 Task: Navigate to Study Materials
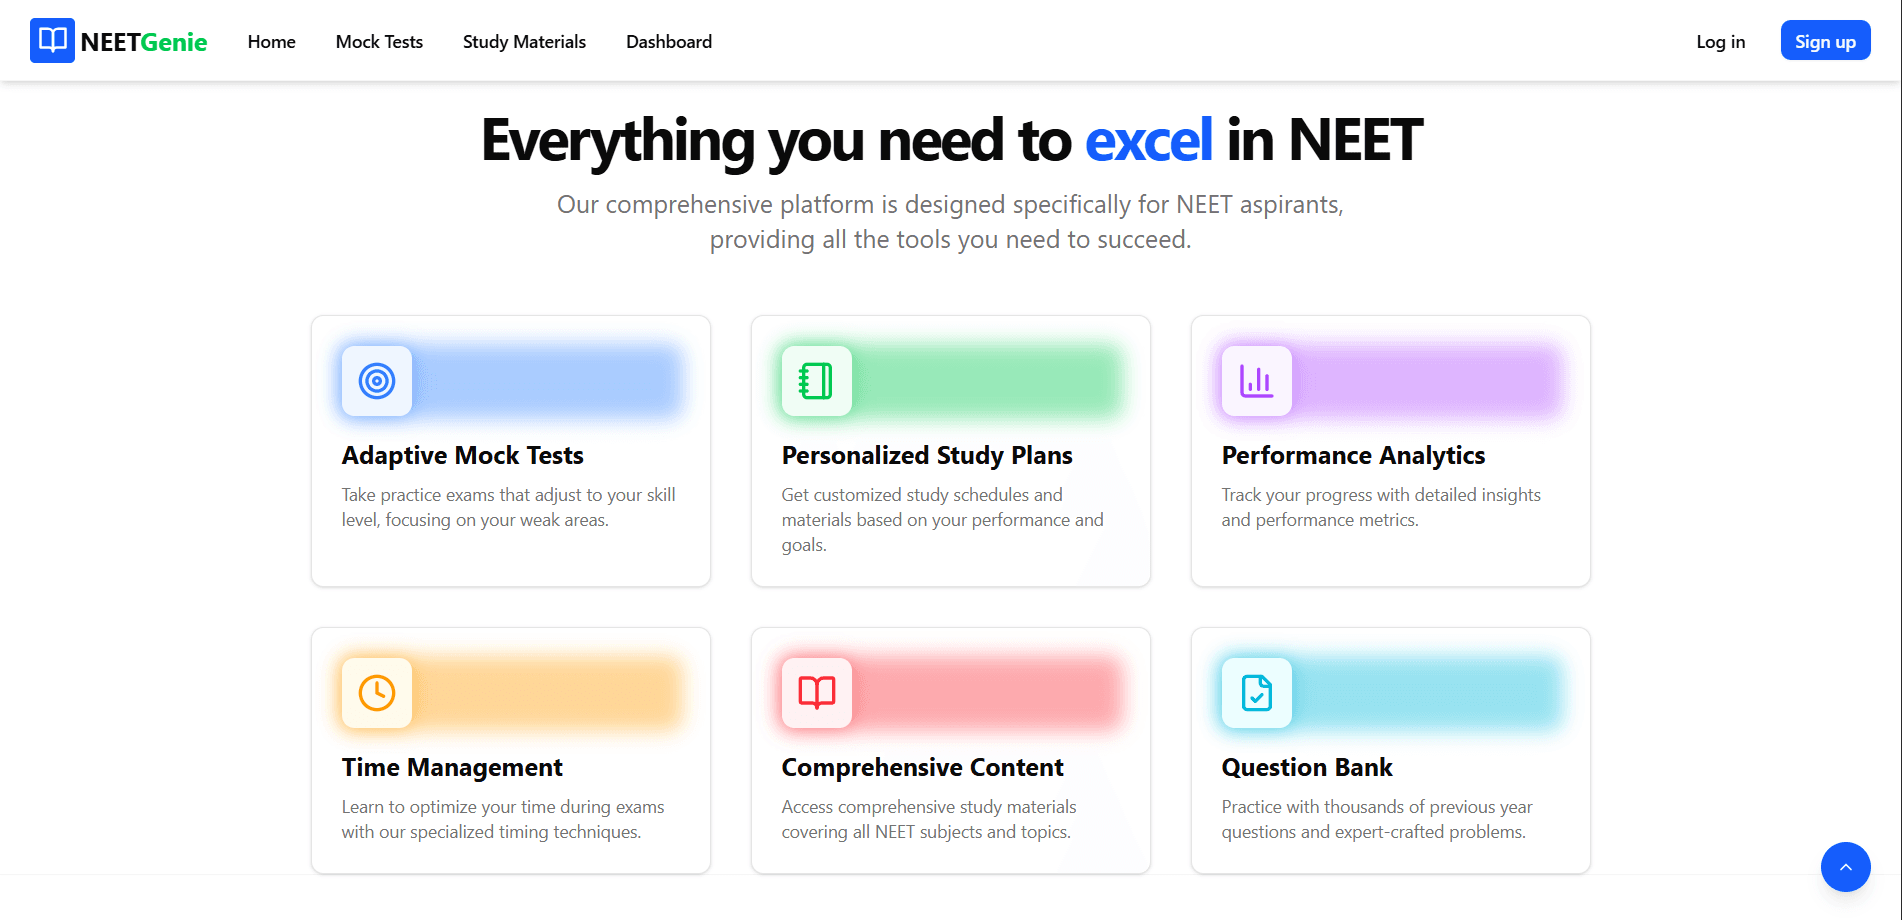(x=524, y=41)
